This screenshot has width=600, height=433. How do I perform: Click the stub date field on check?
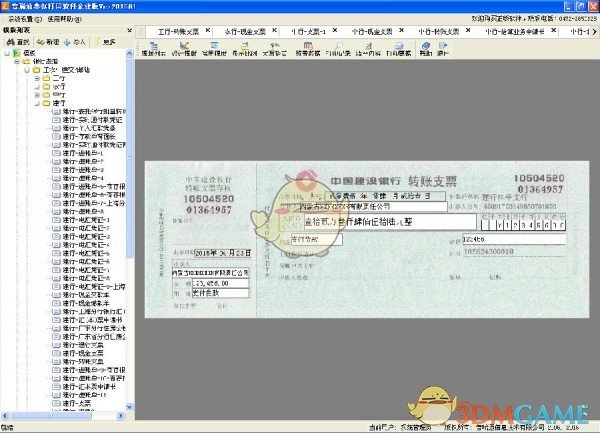(223, 253)
